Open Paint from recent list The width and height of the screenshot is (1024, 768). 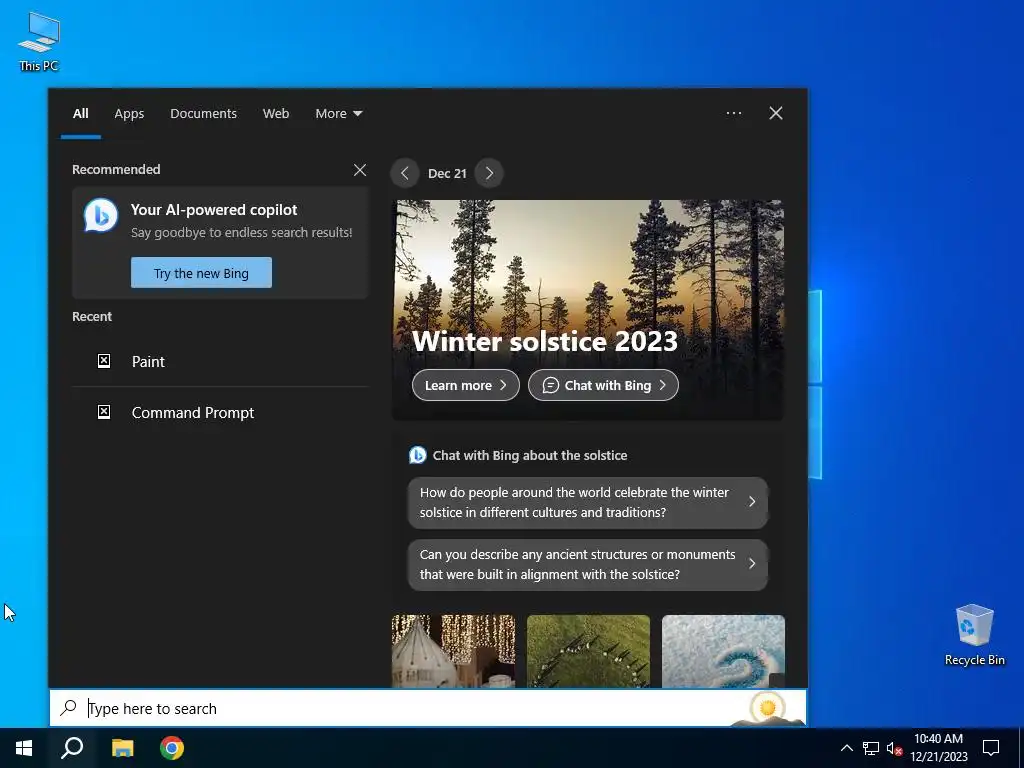(220, 361)
